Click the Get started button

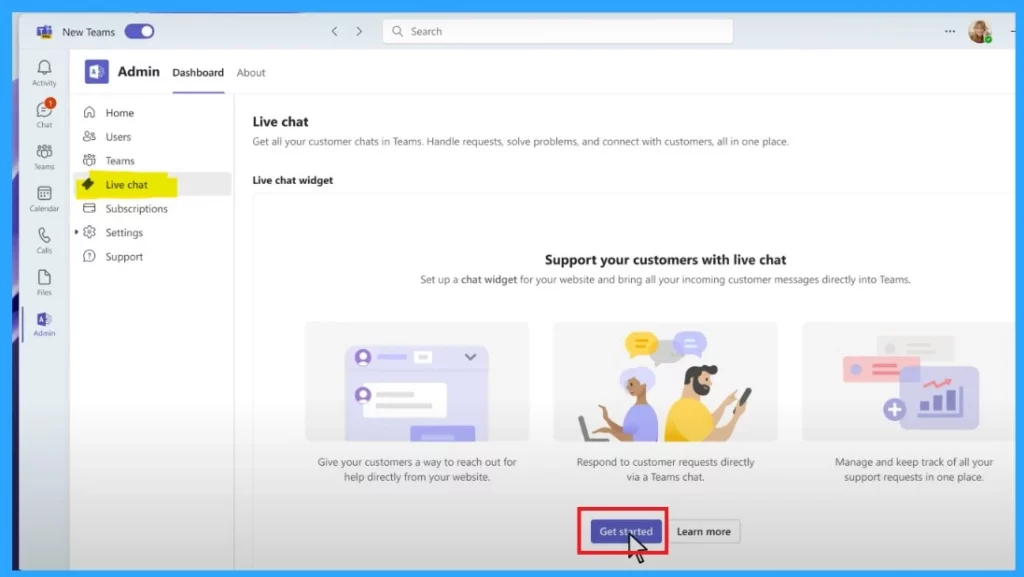626,531
